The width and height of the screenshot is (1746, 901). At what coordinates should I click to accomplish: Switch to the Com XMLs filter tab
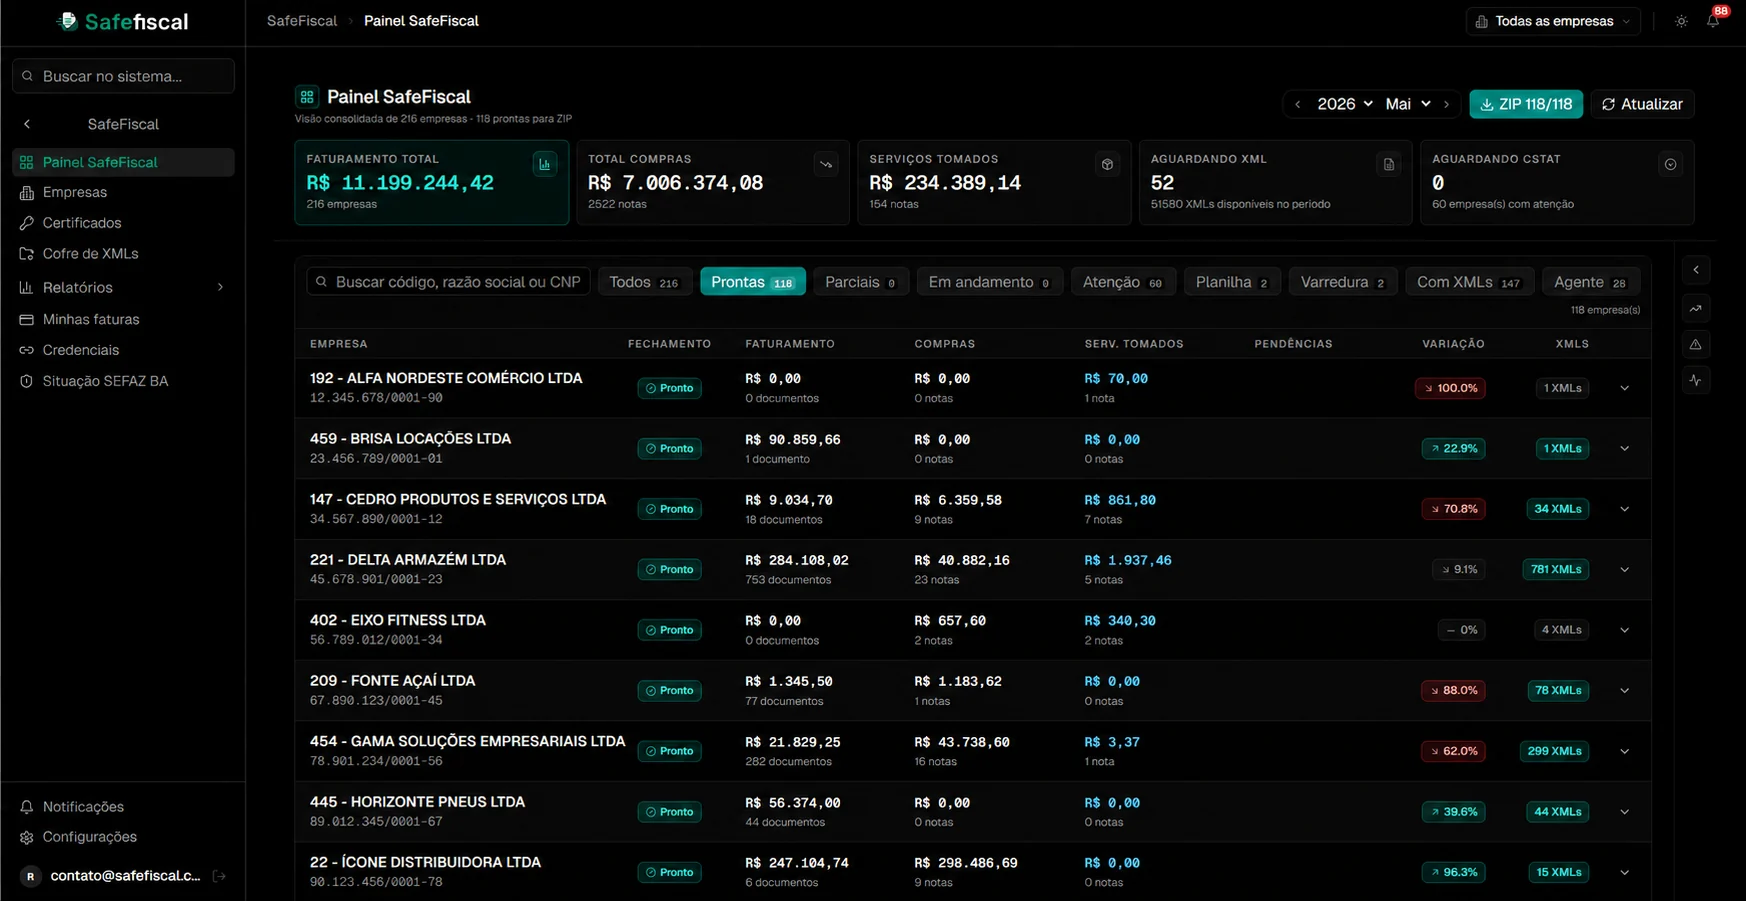tap(1468, 282)
